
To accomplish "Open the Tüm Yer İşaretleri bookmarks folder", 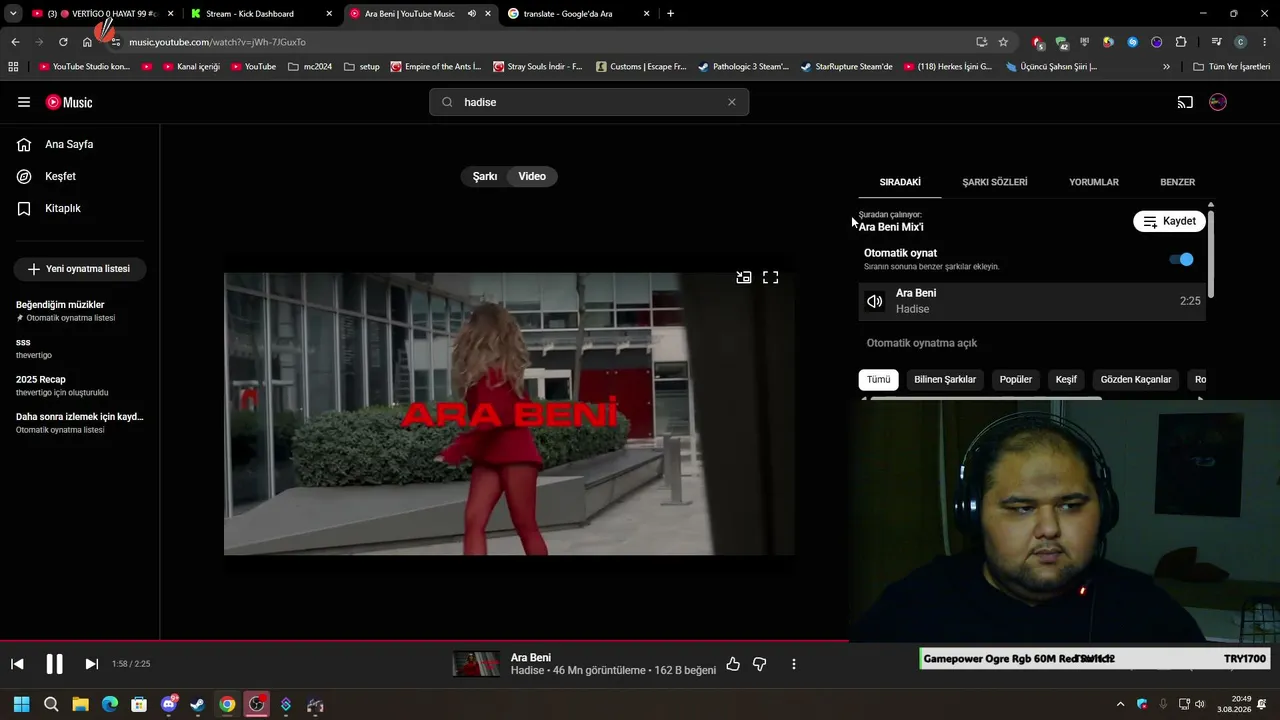I will [x=1232, y=67].
